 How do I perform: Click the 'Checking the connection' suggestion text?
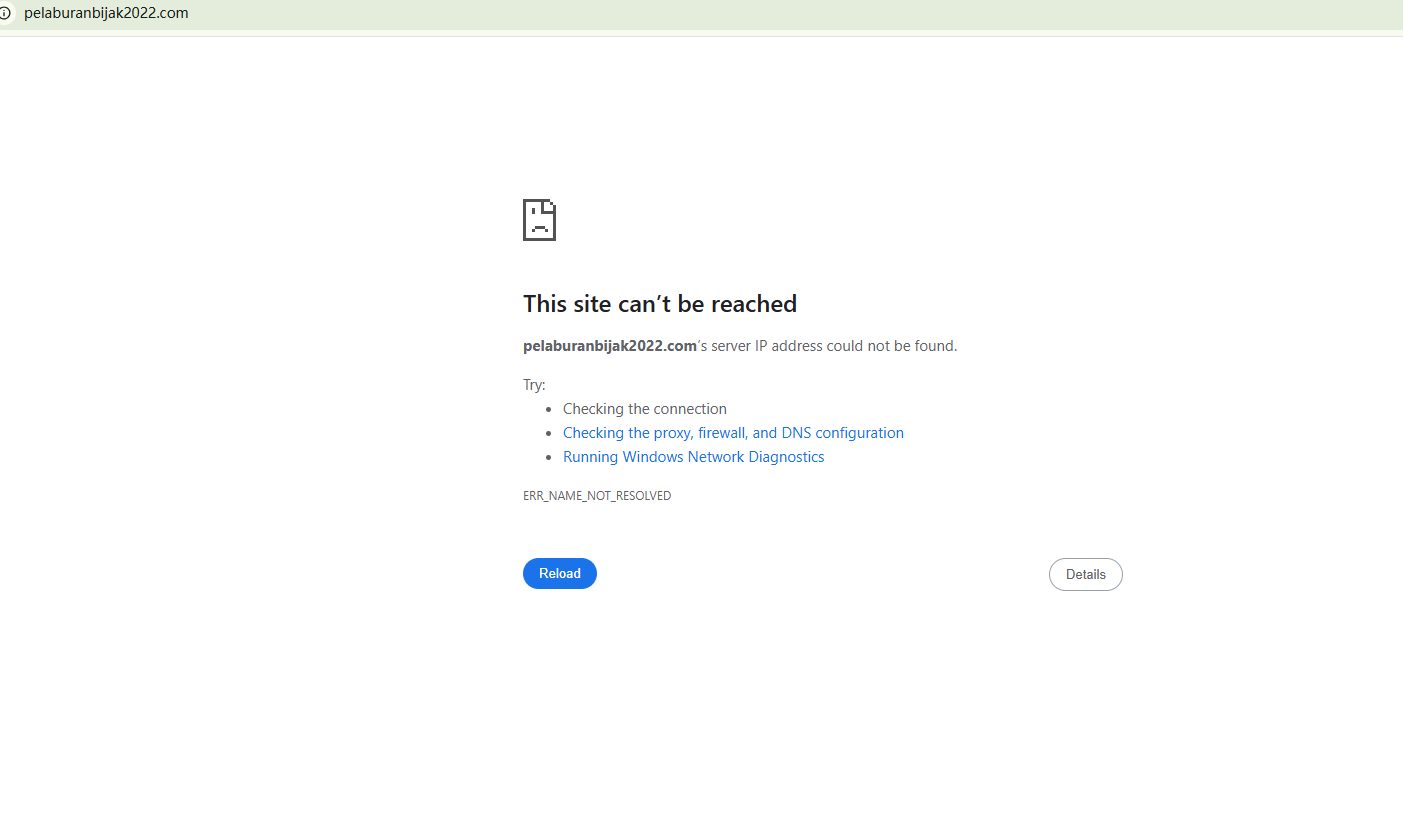click(645, 409)
